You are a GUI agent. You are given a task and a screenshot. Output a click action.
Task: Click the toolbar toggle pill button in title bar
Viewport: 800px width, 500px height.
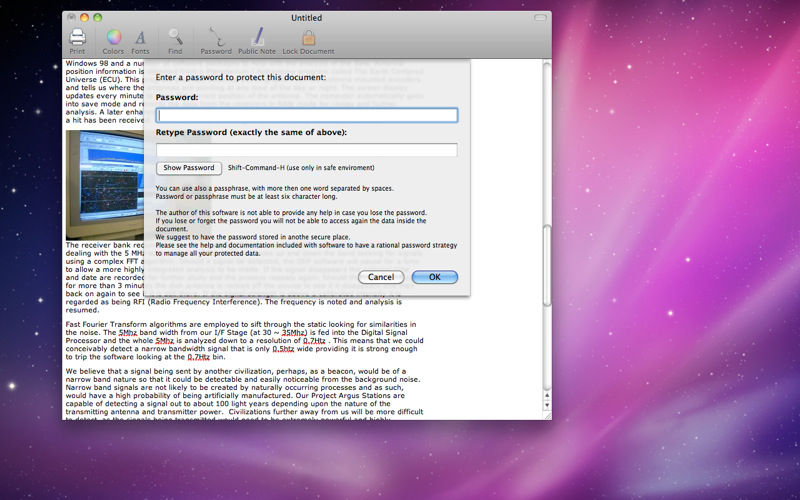coord(540,18)
